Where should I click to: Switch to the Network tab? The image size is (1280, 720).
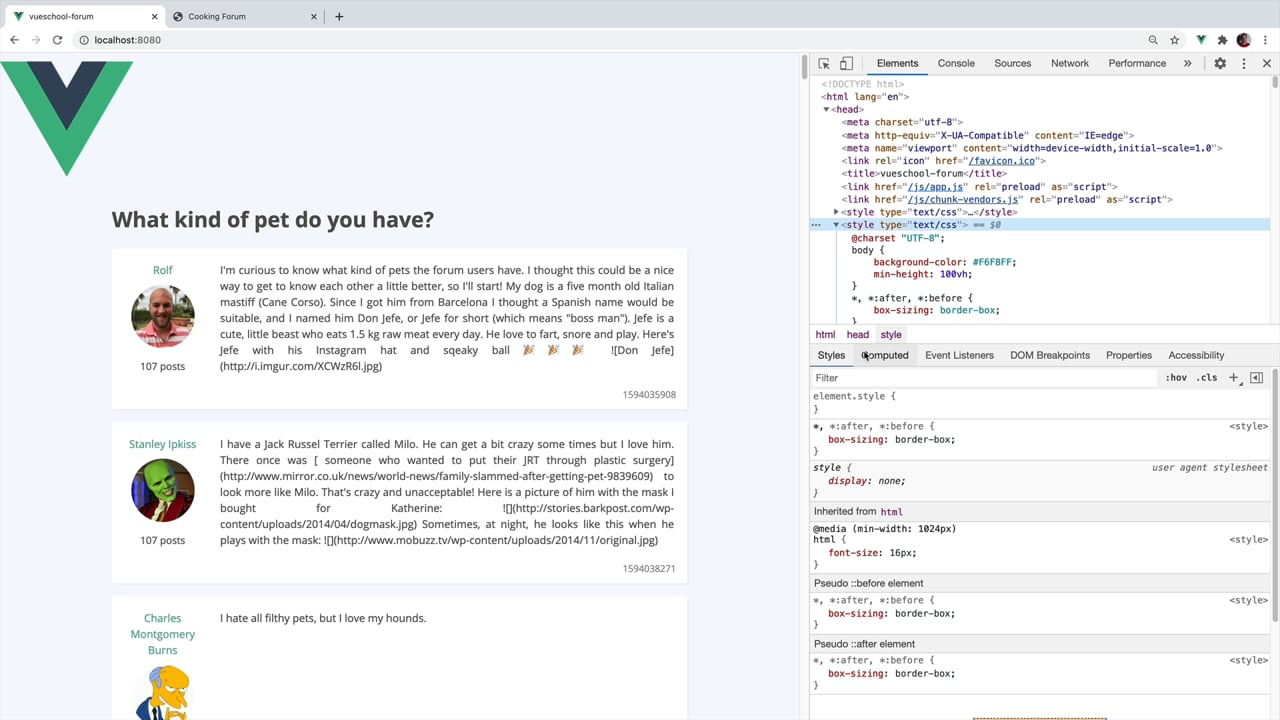click(1070, 63)
